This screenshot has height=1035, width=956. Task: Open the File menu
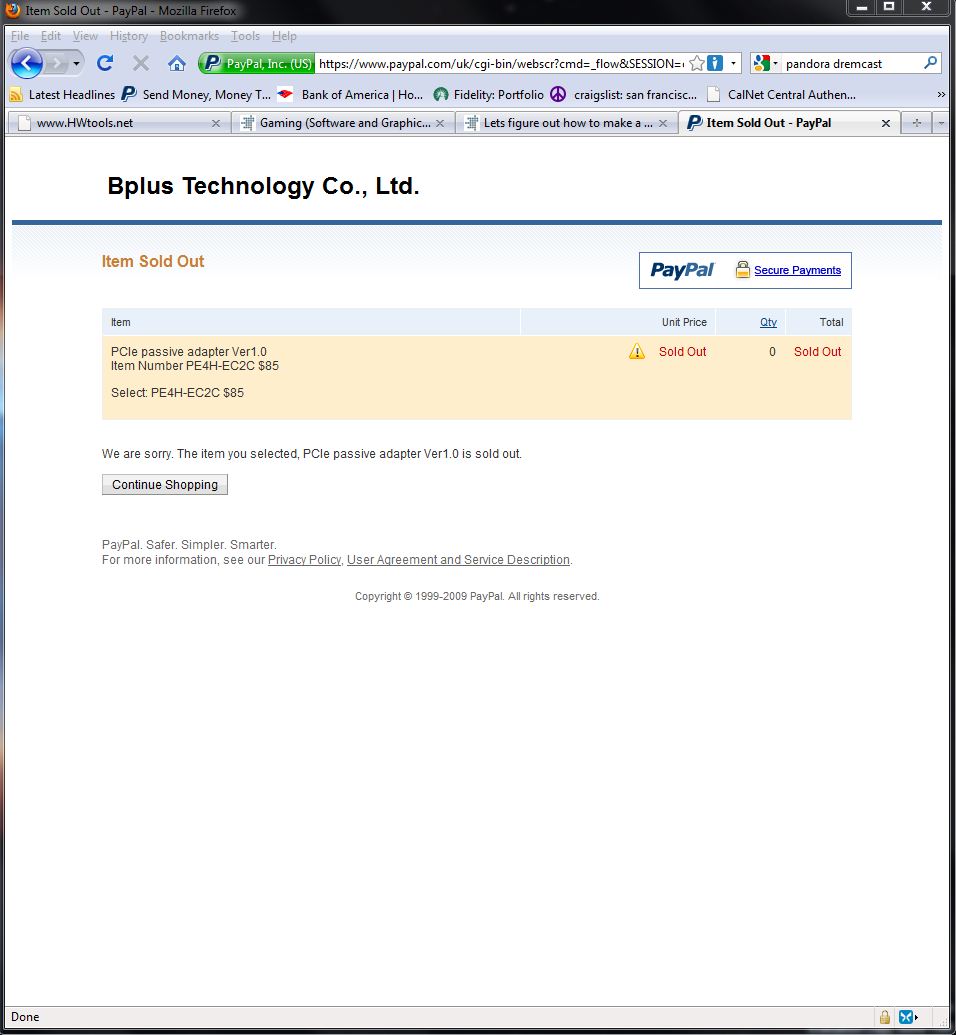(20, 36)
